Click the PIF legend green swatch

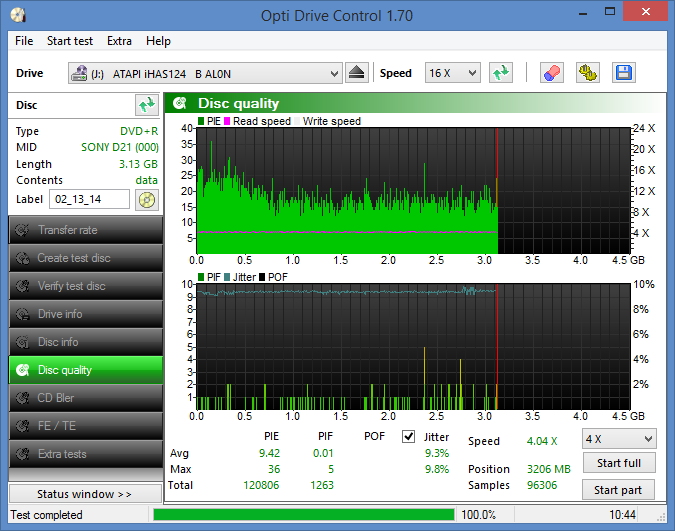[201, 277]
